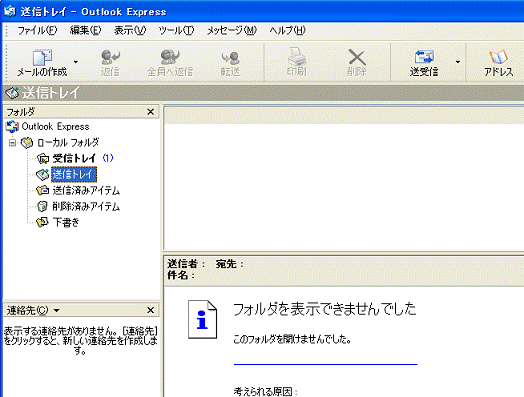The height and width of the screenshot is (397, 524).
Task: Open the dropdown arrow next to メールの作成
Action: 76,62
